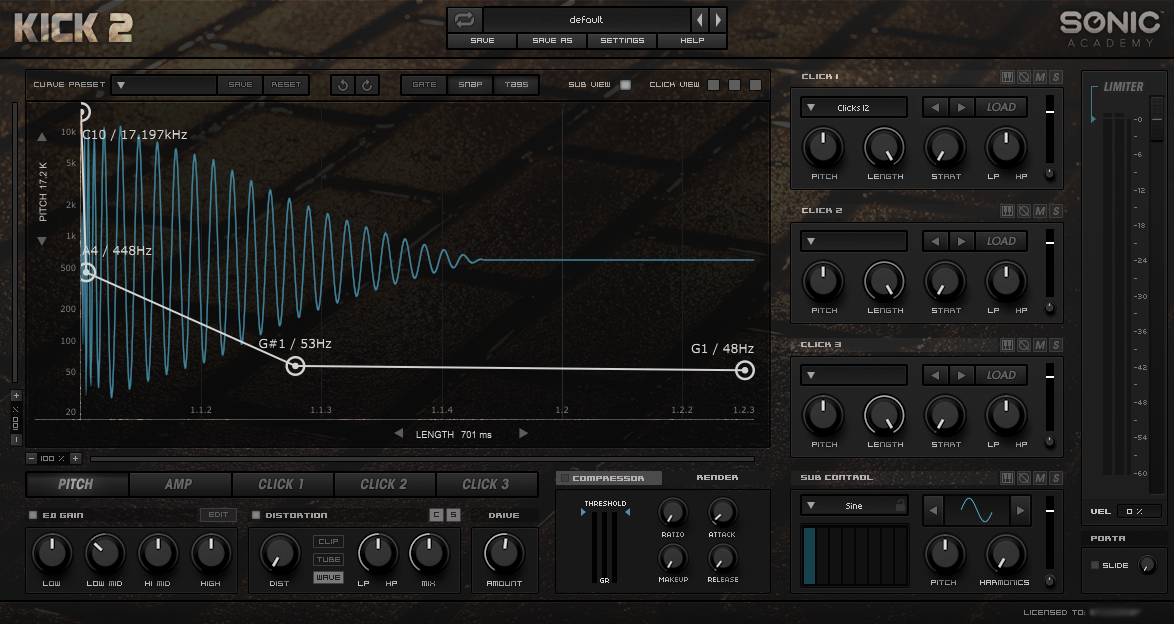Open the Settings menu
Image resolution: width=1174 pixels, height=624 pixels.
click(622, 40)
